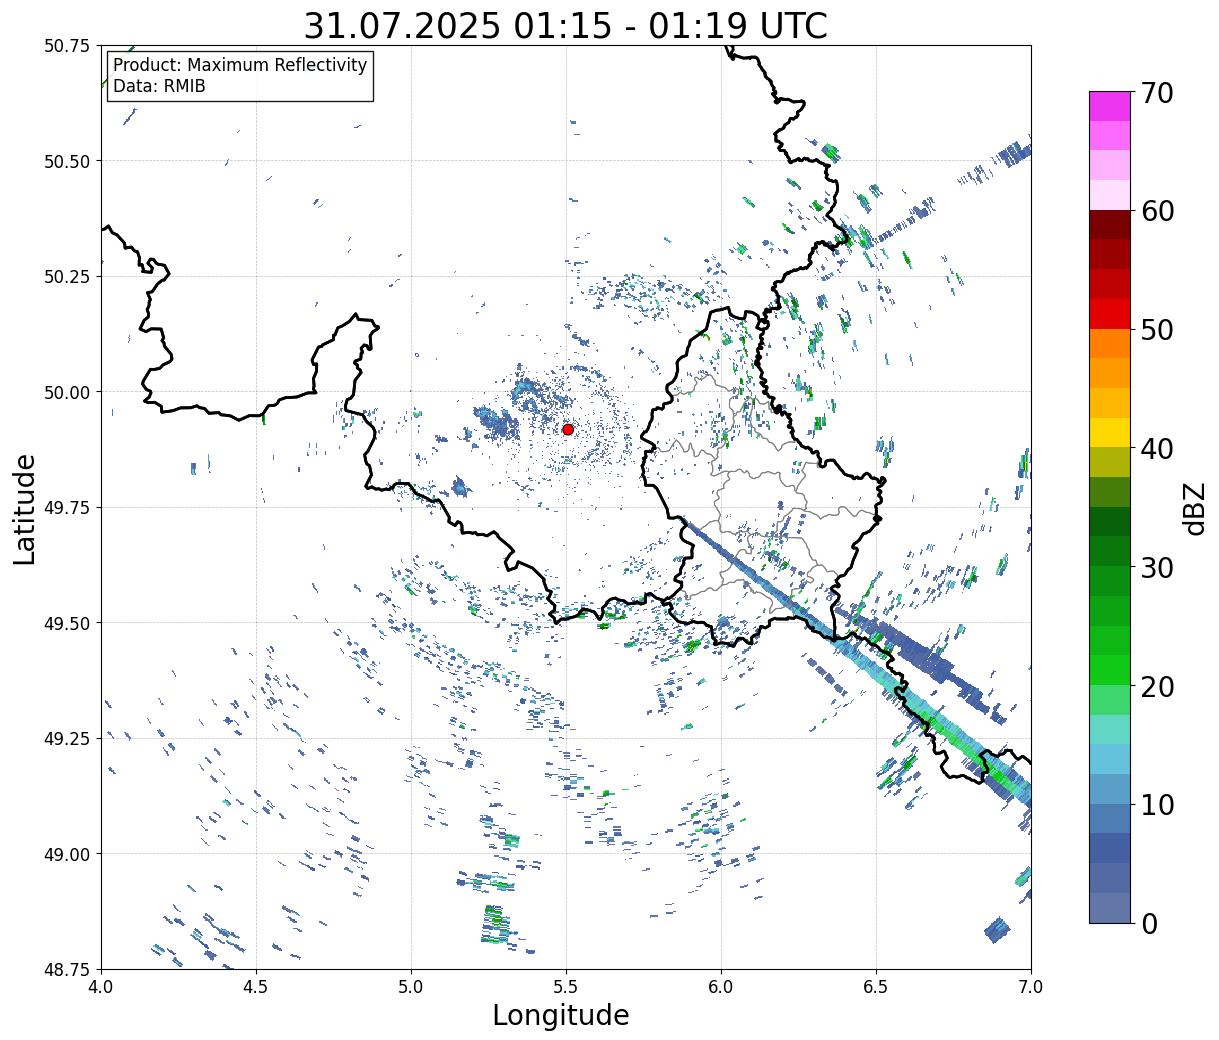The height and width of the screenshot is (1040, 1219).
Task: Select the 'Product: Maximum Reflectivity' text
Action: [240, 65]
